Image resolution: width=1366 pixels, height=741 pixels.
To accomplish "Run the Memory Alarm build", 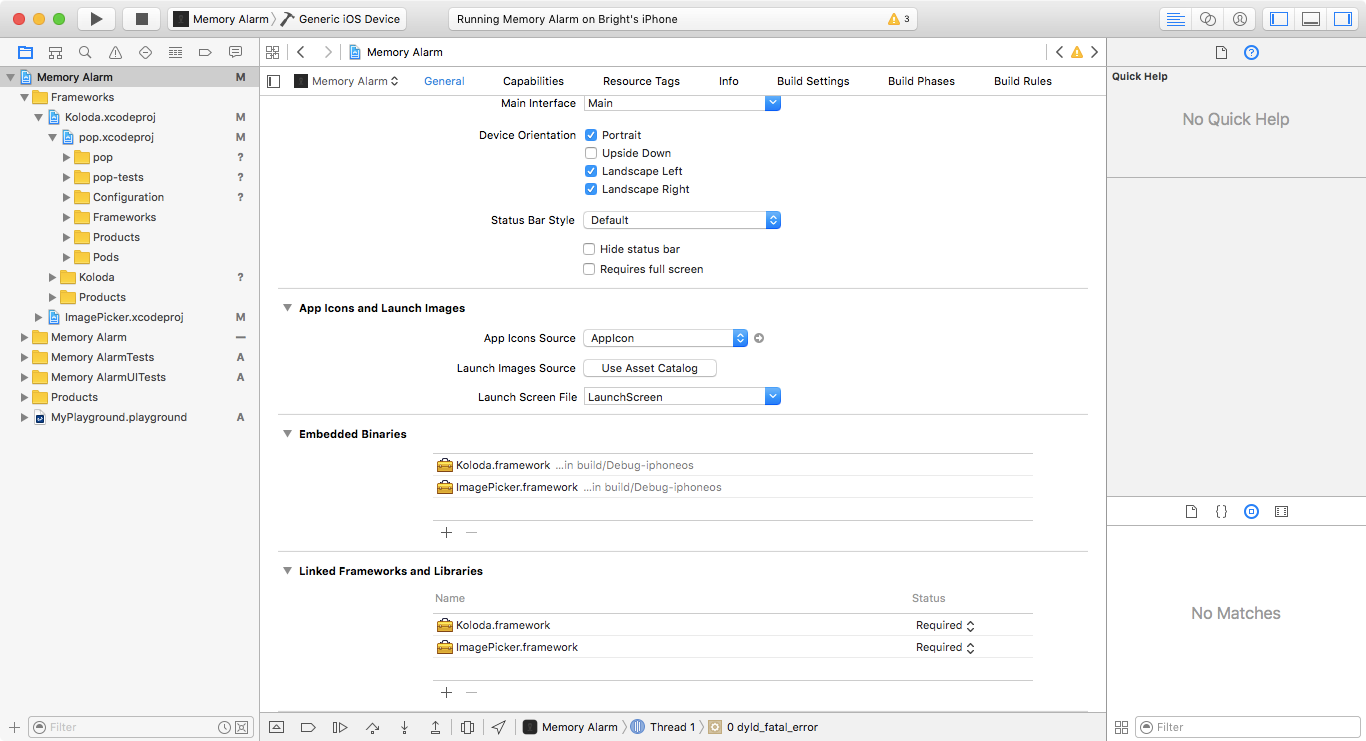I will click(96, 19).
